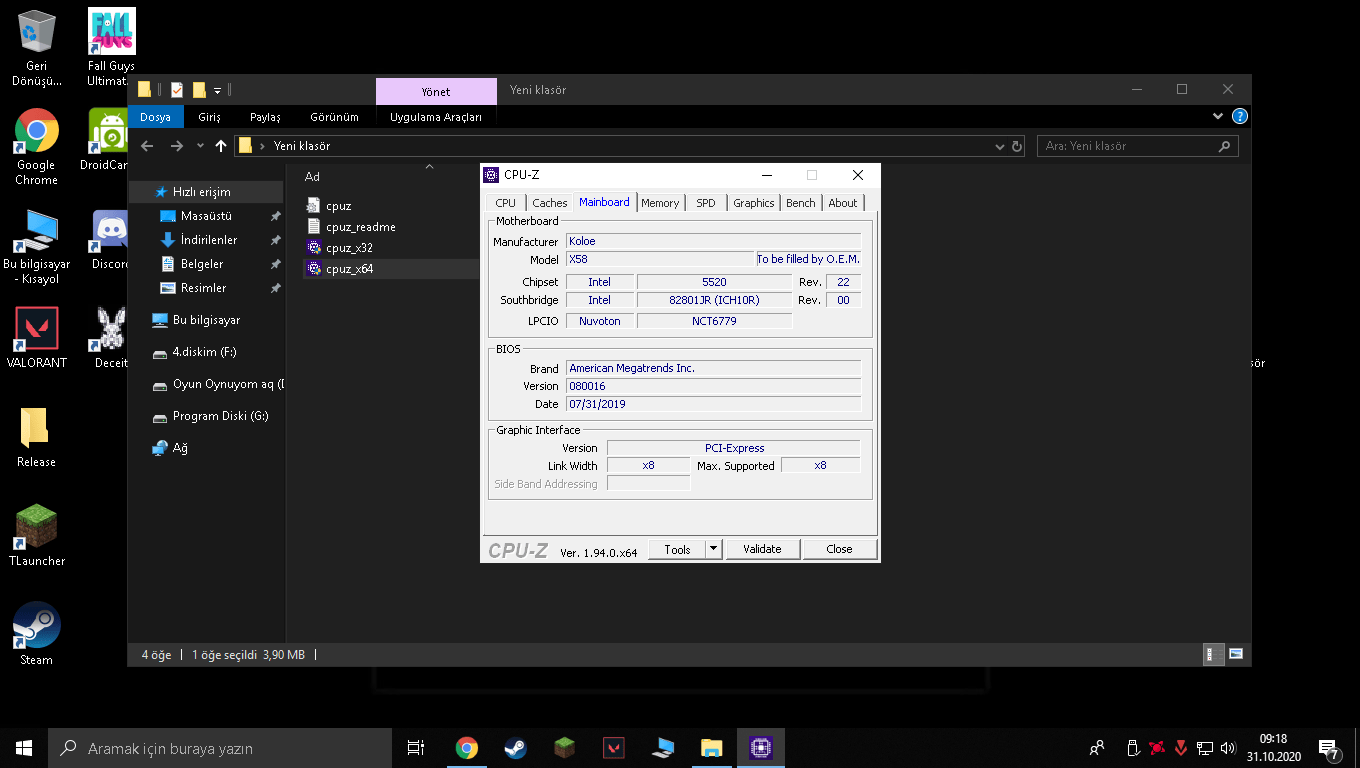Switch to the Memory tab
The image size is (1360, 768).
(x=660, y=203)
